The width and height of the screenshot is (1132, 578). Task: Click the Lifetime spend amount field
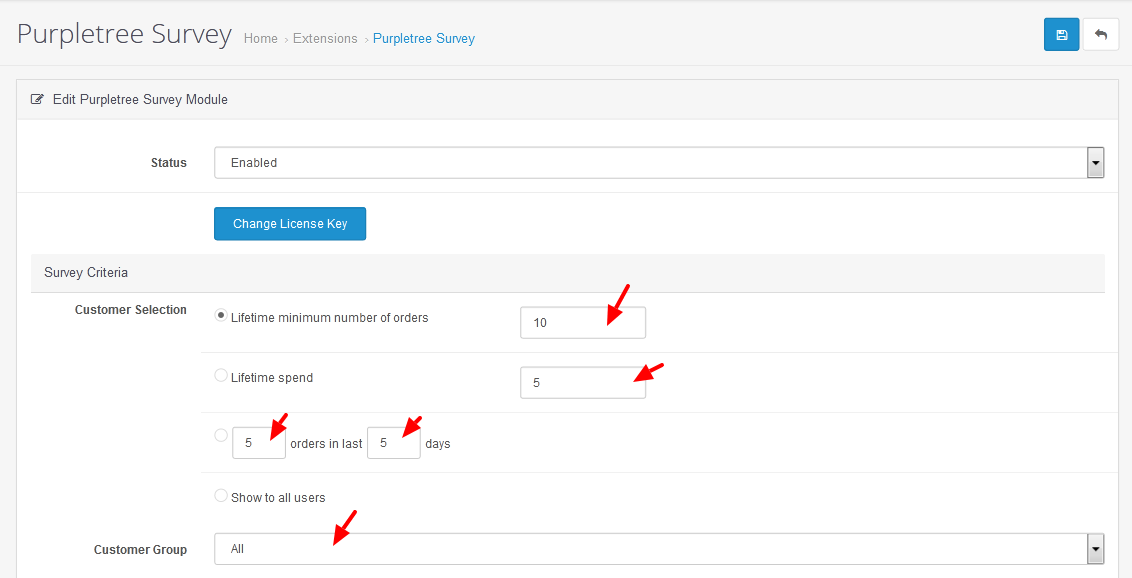[x=583, y=382]
